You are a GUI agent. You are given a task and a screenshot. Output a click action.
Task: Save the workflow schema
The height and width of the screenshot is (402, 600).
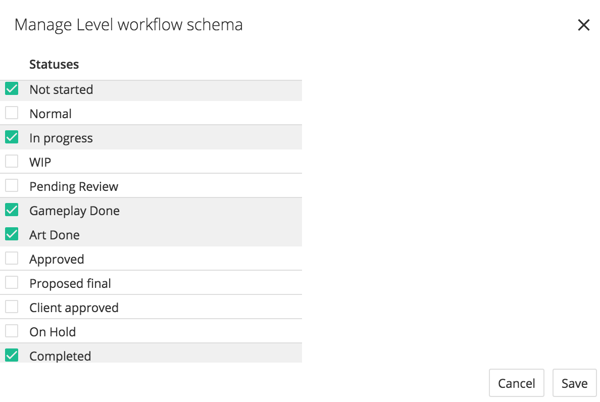click(574, 383)
